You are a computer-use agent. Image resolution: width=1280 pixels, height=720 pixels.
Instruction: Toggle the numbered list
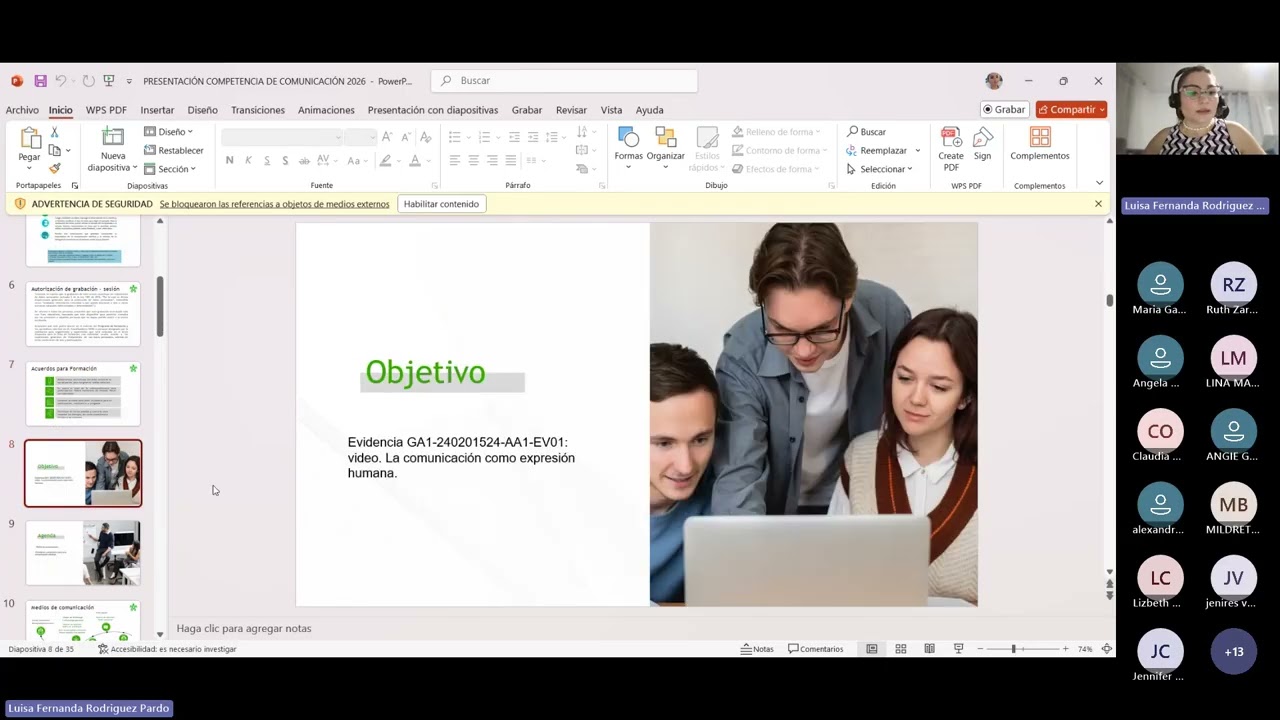[484, 137]
